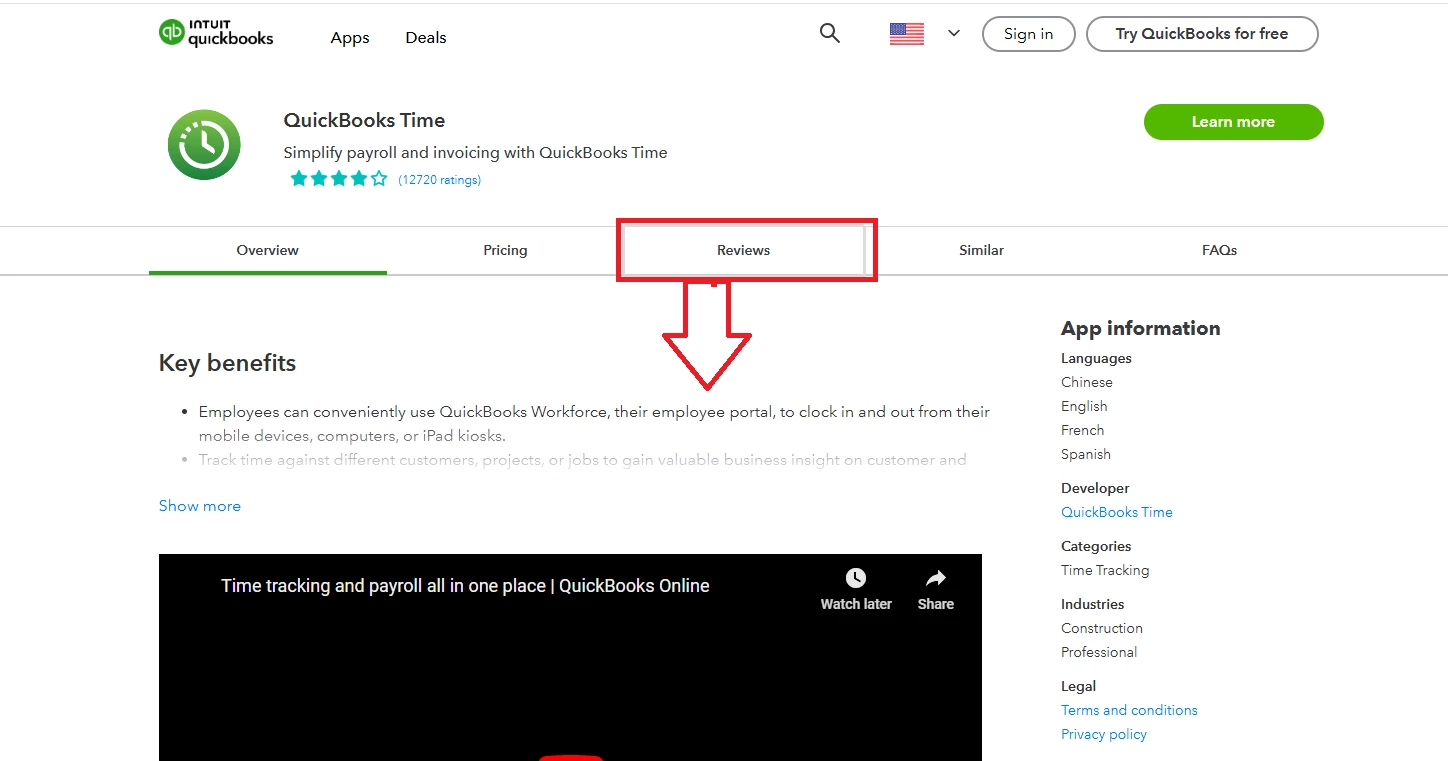Open the Terms and conditions link
The width and height of the screenshot is (1448, 761).
coord(1129,710)
